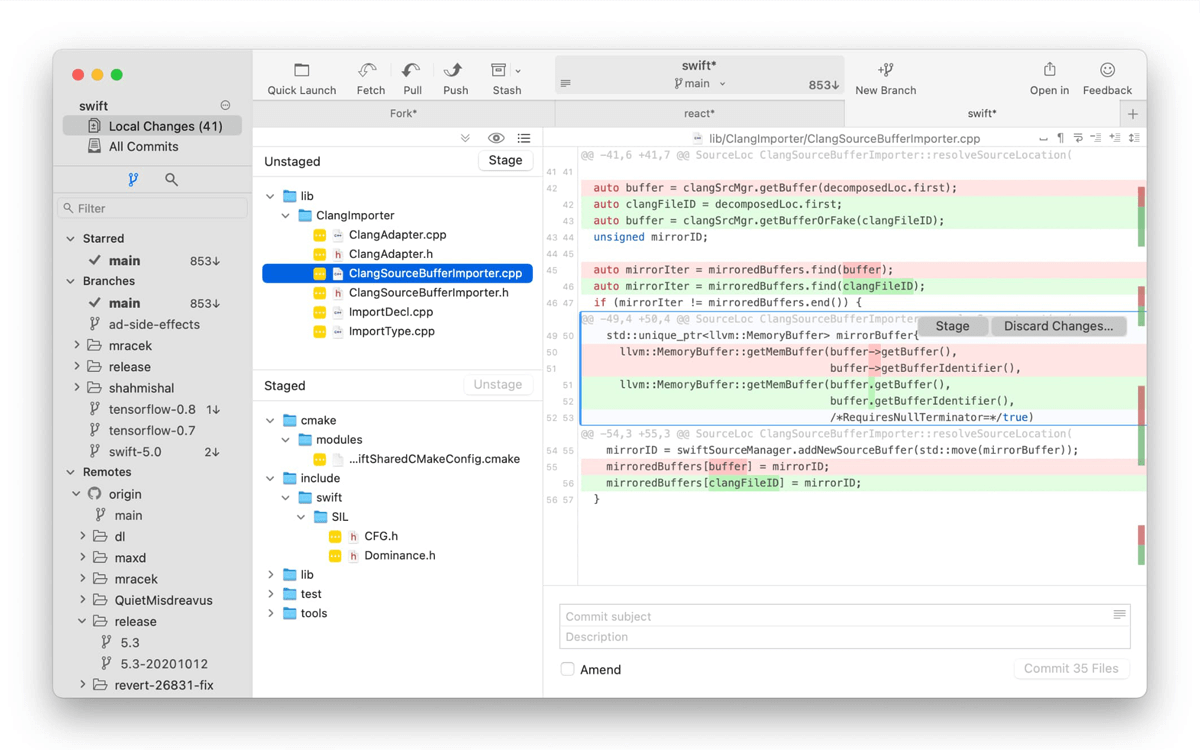Select the tensorflow-0.8 branch
Image resolution: width=1200 pixels, height=750 pixels.
coord(152,409)
